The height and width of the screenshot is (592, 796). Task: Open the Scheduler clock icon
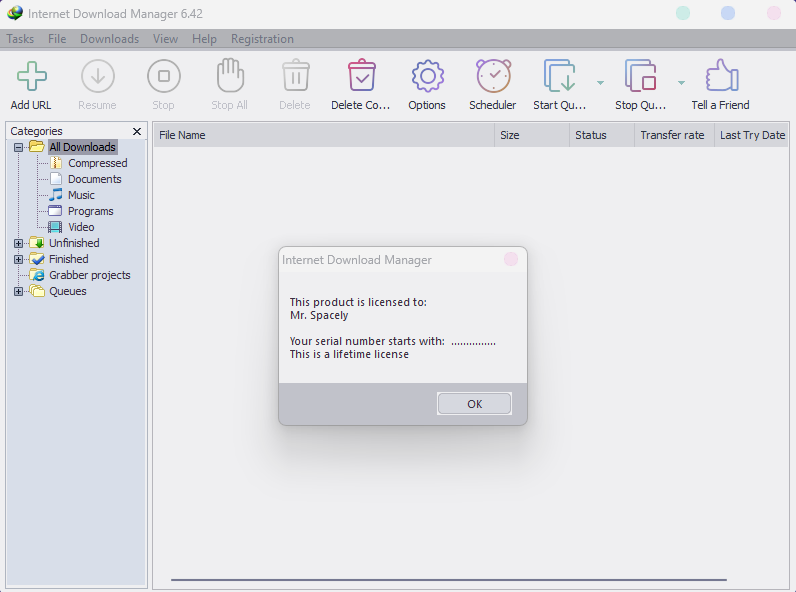(x=493, y=76)
